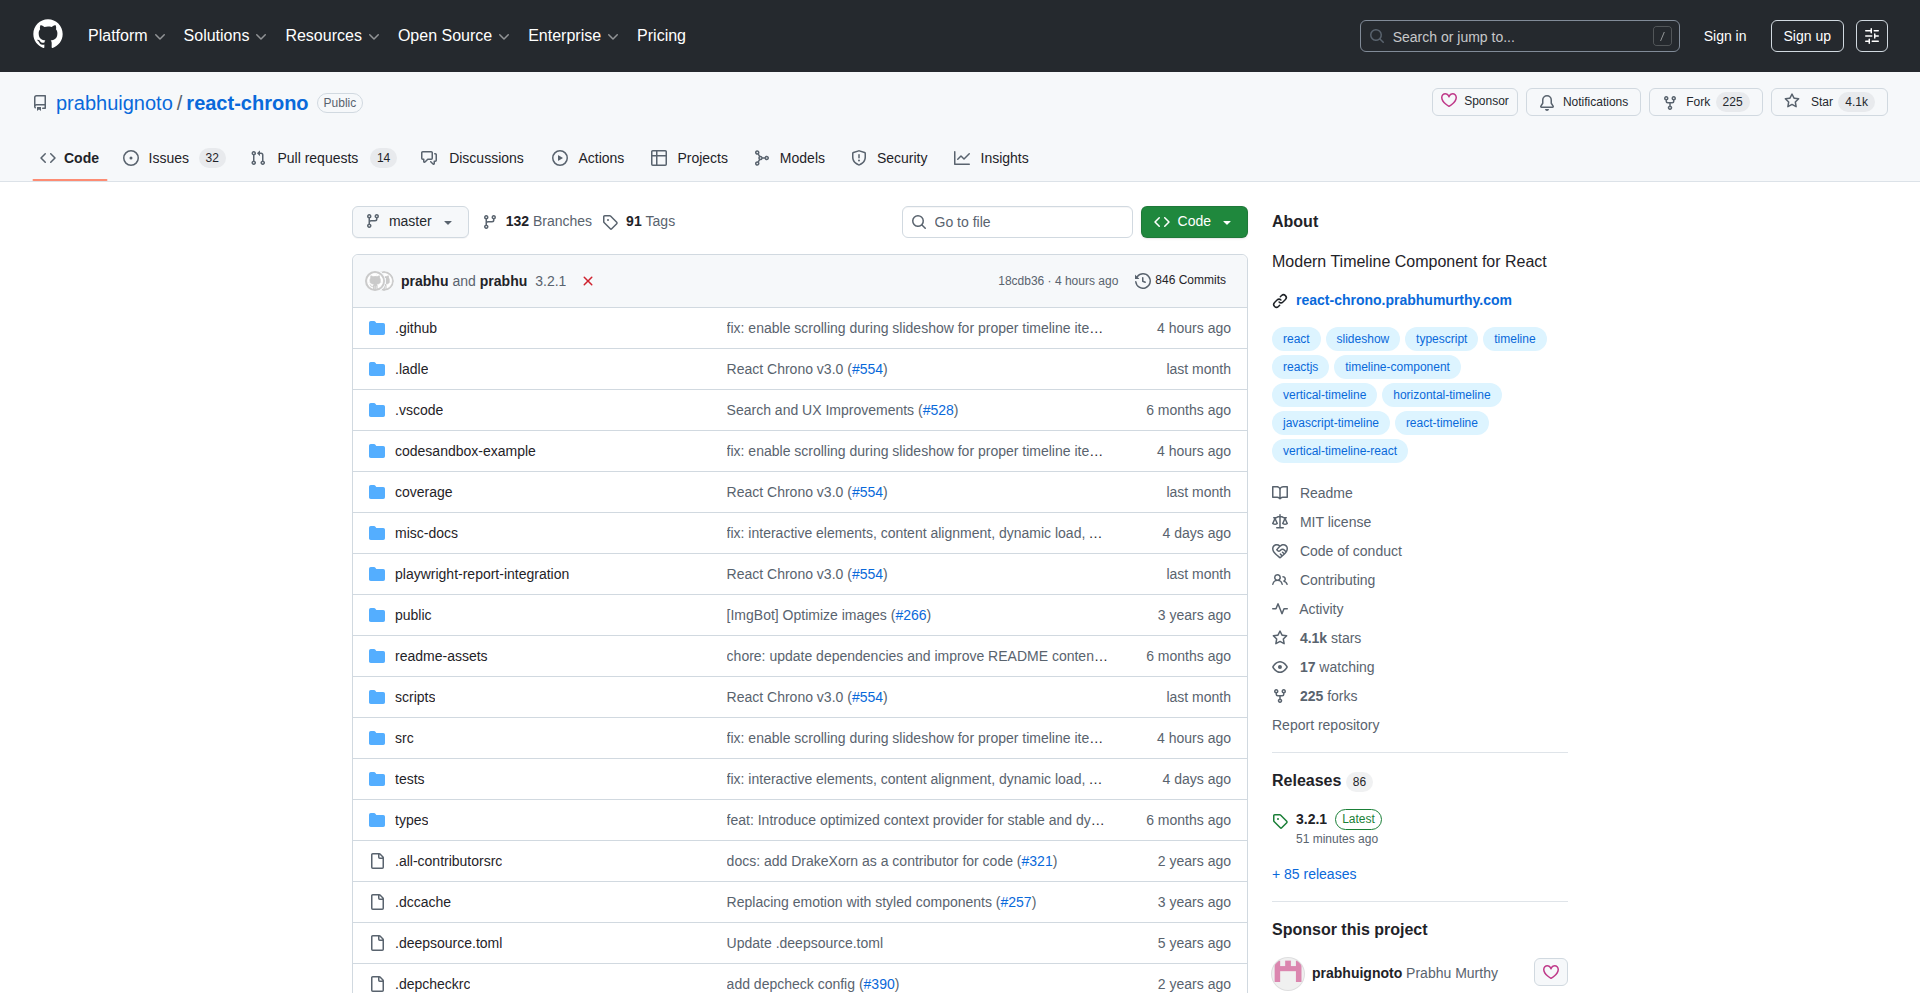Star the repository via the star icon

coord(1793,101)
